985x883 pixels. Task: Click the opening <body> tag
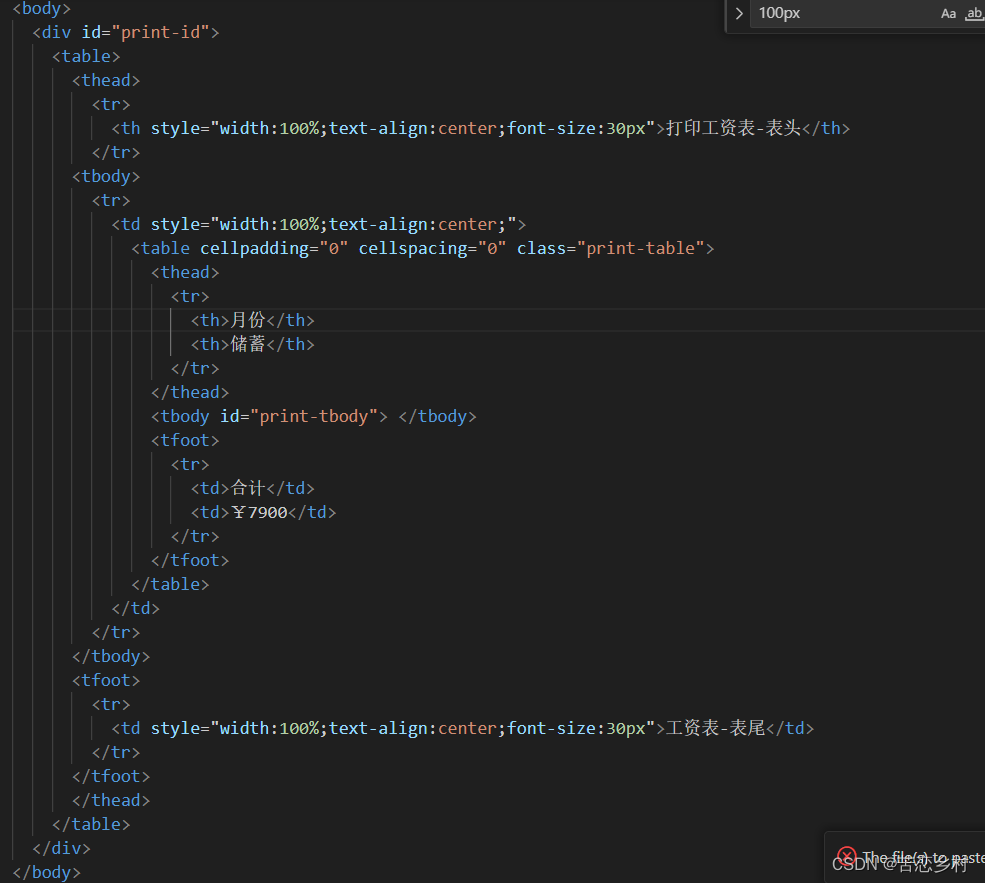point(41,9)
